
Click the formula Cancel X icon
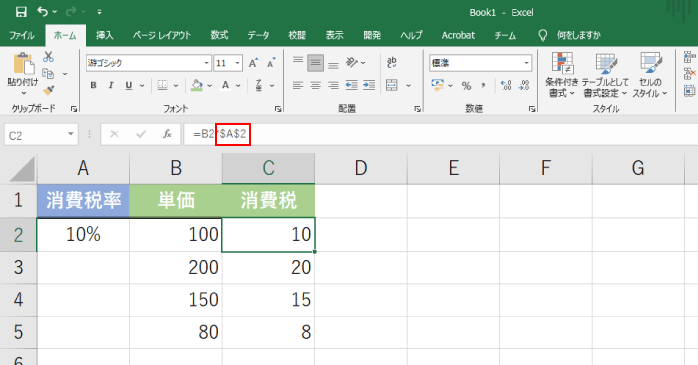[x=114, y=134]
